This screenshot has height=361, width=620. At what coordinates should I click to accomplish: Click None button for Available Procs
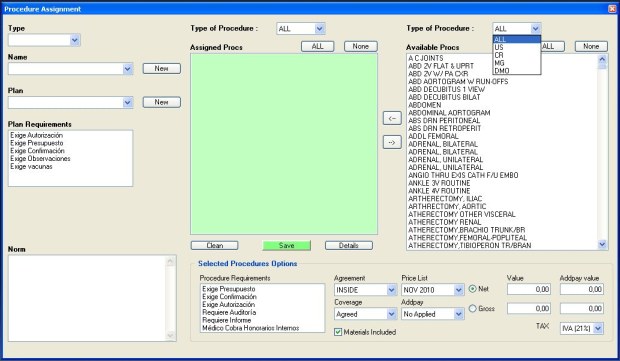coord(591,46)
